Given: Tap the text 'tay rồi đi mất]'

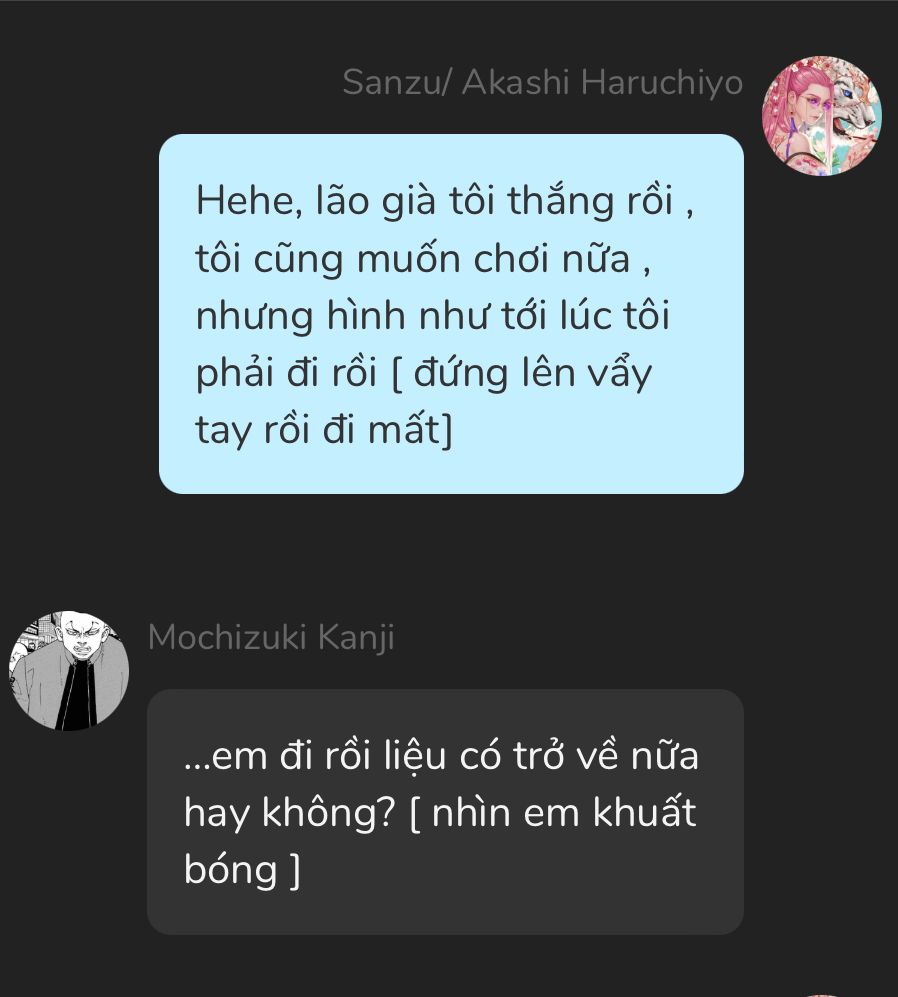Looking at the screenshot, I should (324, 430).
